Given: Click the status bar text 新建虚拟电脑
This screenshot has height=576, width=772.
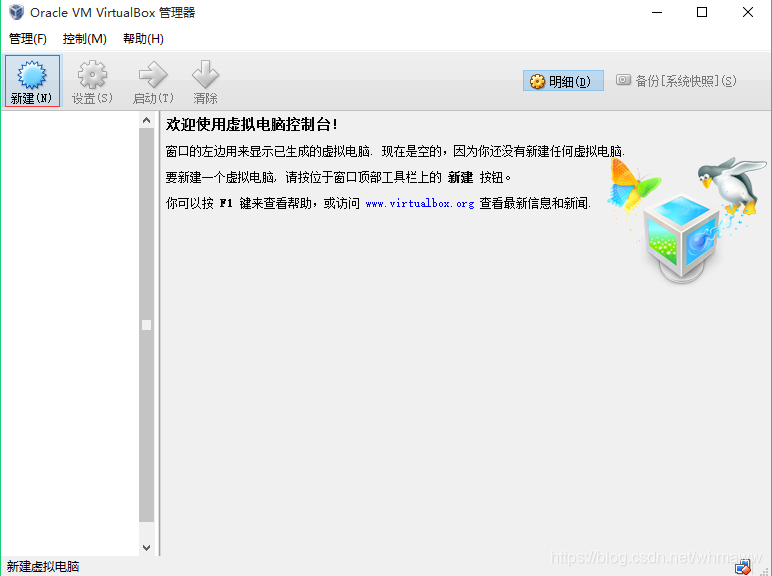Looking at the screenshot, I should point(43,566).
